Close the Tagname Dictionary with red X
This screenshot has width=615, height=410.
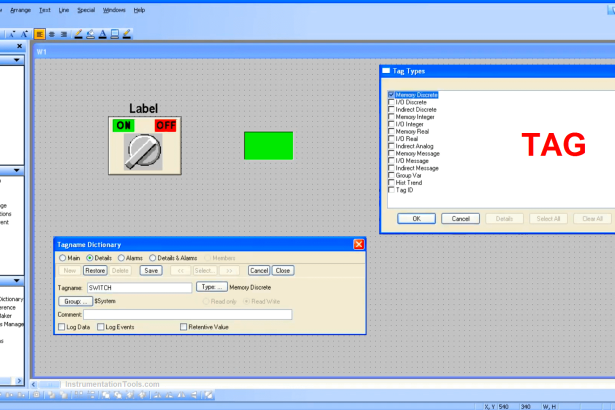coord(359,244)
